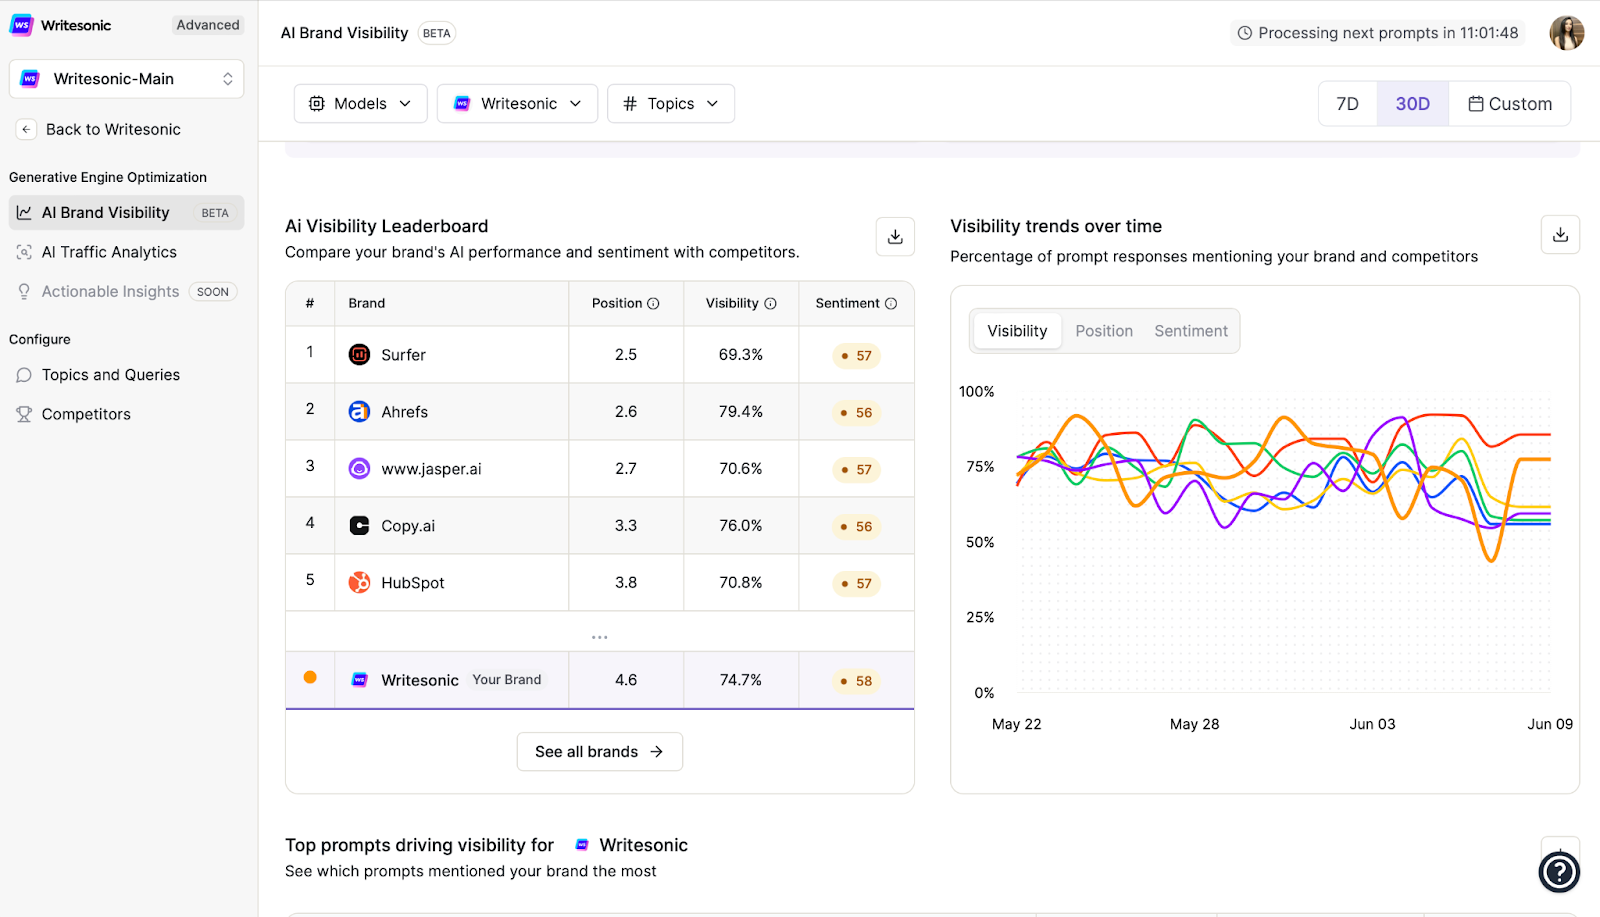Click Writesonic's sentiment score 58 badge
The height and width of the screenshot is (917, 1600).
[856, 681]
